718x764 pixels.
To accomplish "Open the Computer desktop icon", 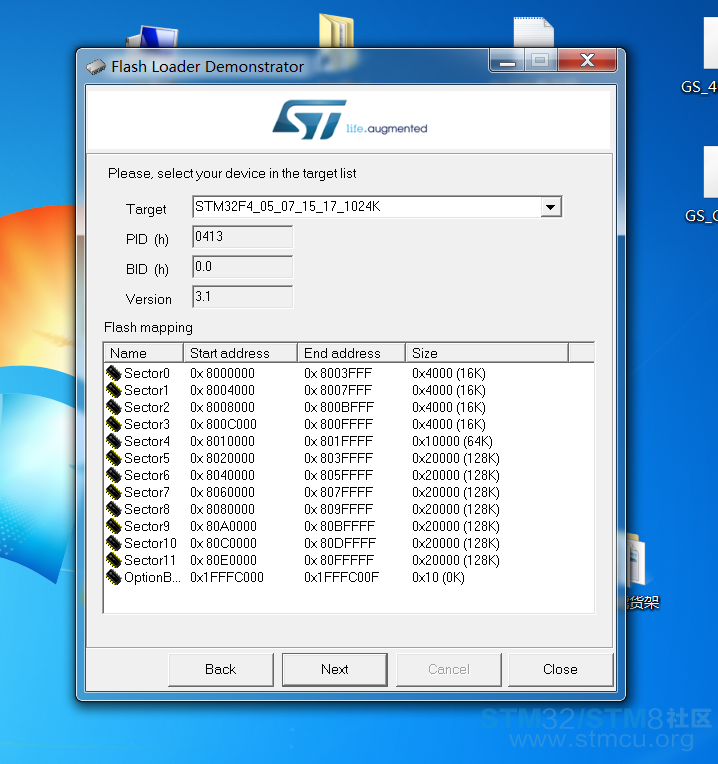I will pos(152,37).
